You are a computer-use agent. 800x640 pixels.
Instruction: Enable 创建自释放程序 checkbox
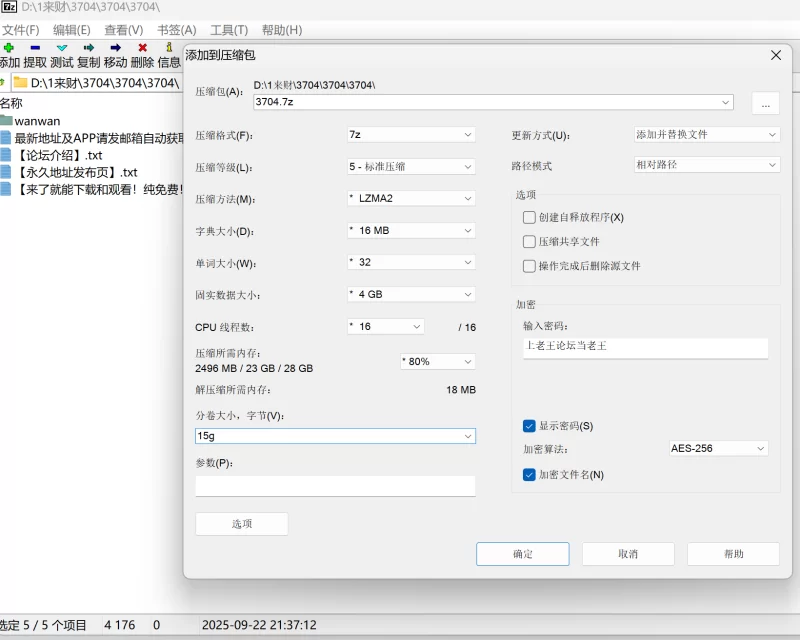(529, 217)
